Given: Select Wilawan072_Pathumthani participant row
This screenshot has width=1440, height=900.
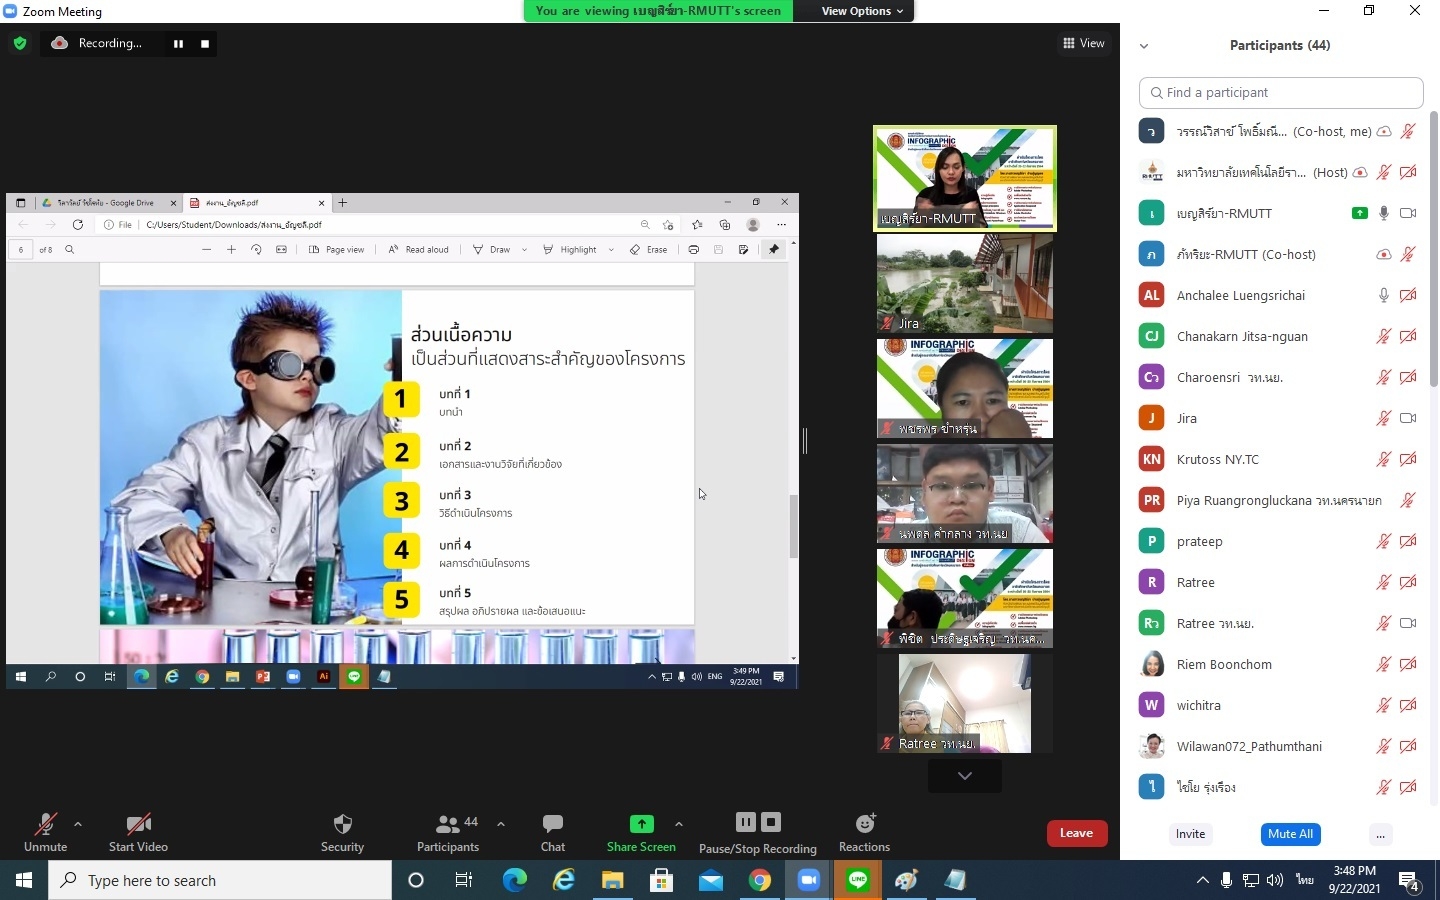Looking at the screenshot, I should [1279, 746].
